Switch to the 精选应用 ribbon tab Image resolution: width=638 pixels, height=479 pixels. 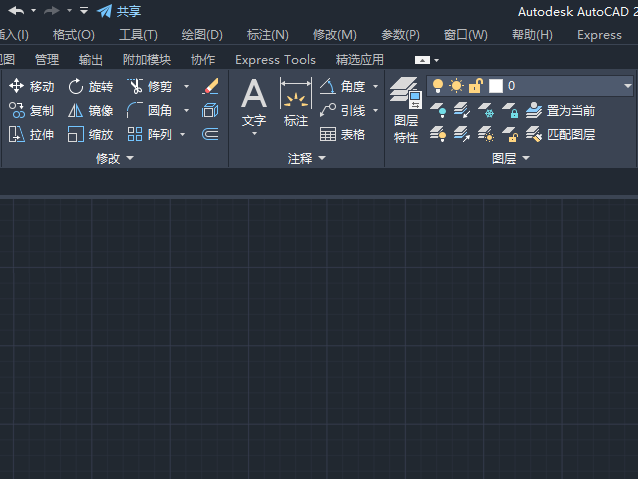[360, 60]
